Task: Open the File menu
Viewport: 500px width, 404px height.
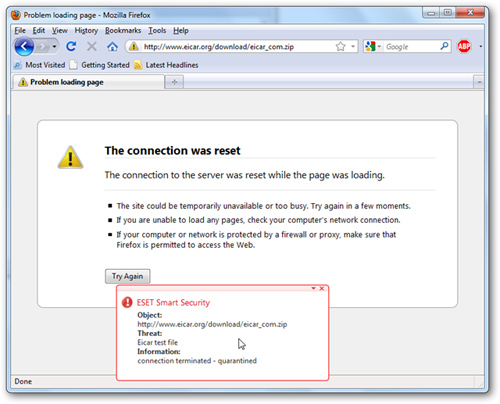Action: (20, 30)
